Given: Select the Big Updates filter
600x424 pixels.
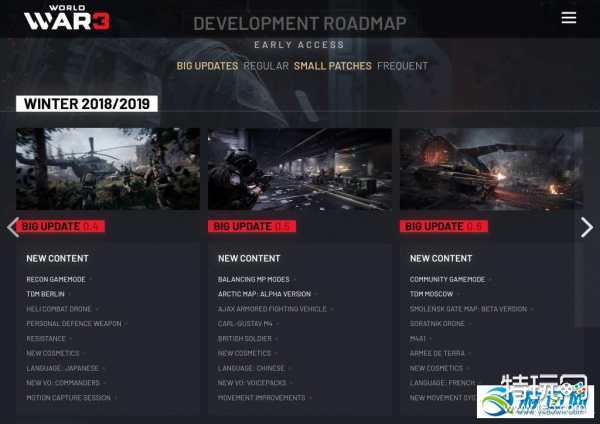Looking at the screenshot, I should pyautogui.click(x=207, y=66).
